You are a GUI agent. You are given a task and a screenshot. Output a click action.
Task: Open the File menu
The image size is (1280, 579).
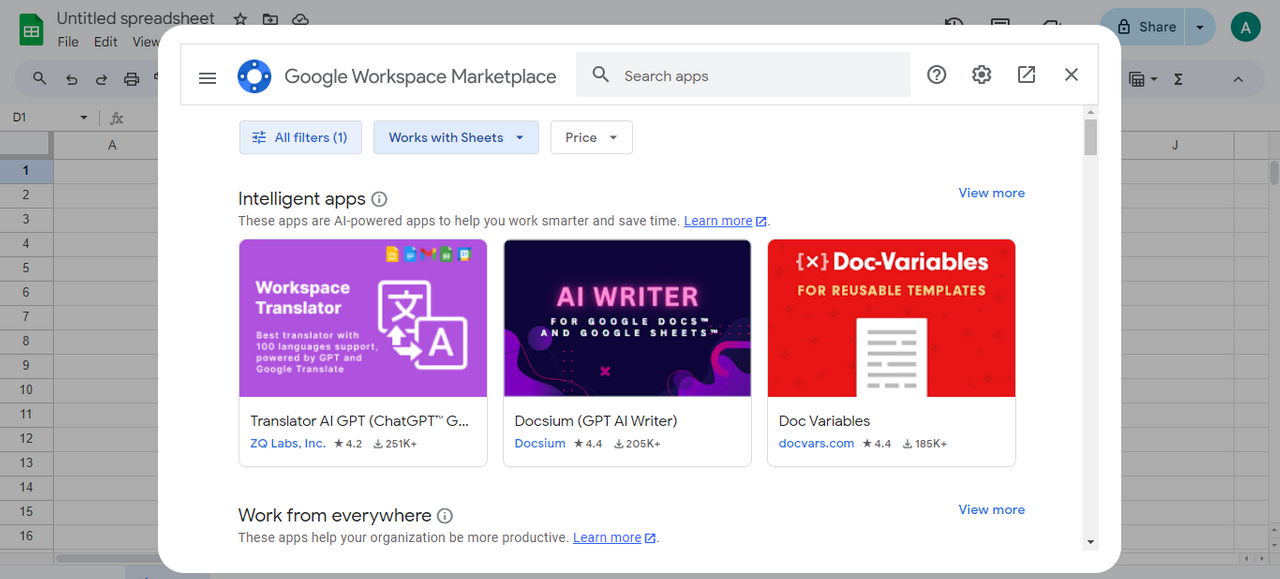pyautogui.click(x=68, y=42)
